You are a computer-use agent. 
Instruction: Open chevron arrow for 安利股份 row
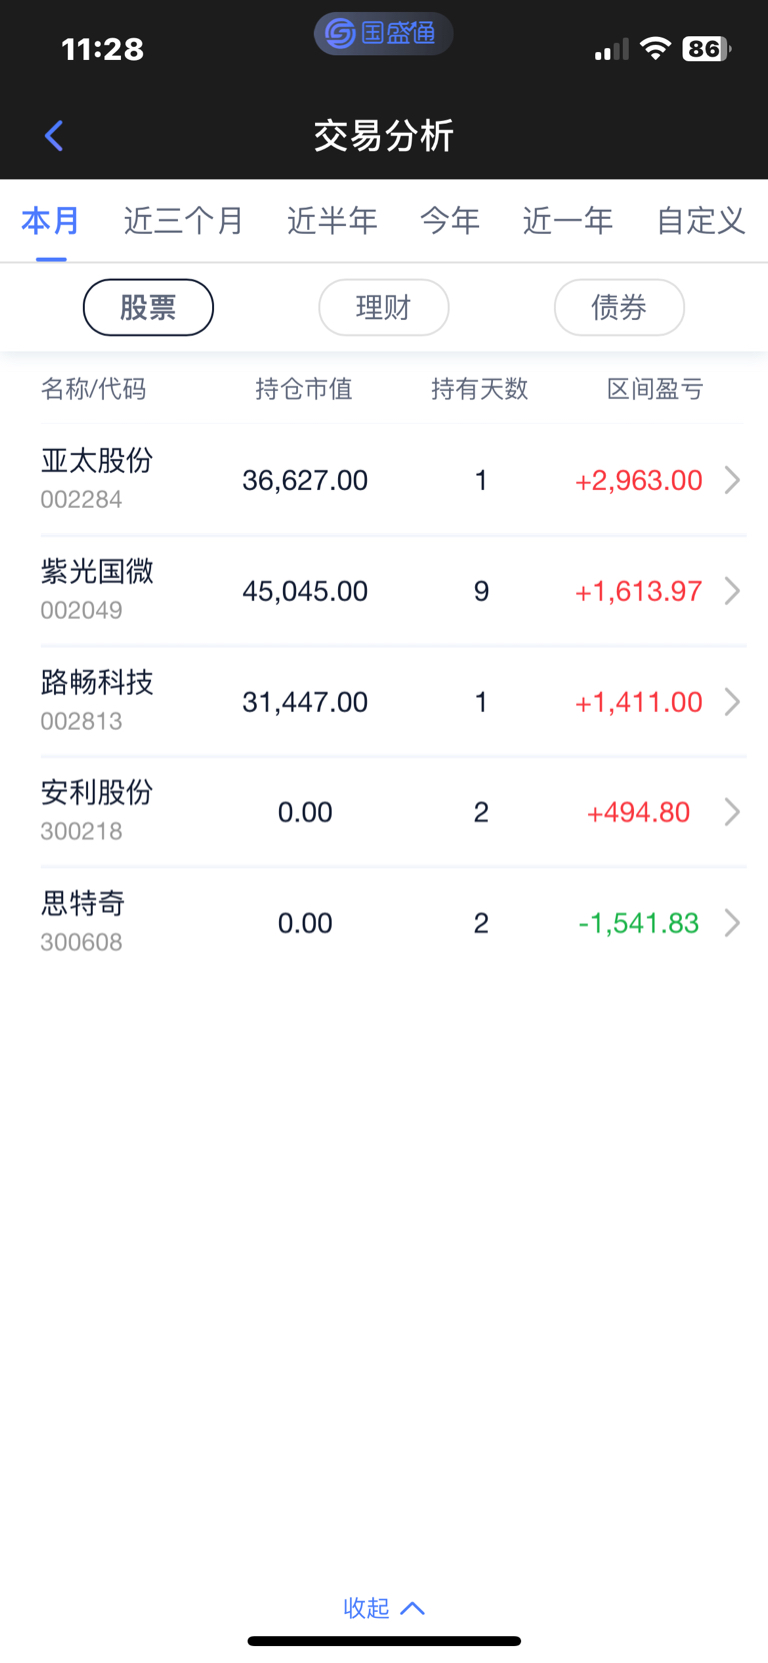(732, 812)
